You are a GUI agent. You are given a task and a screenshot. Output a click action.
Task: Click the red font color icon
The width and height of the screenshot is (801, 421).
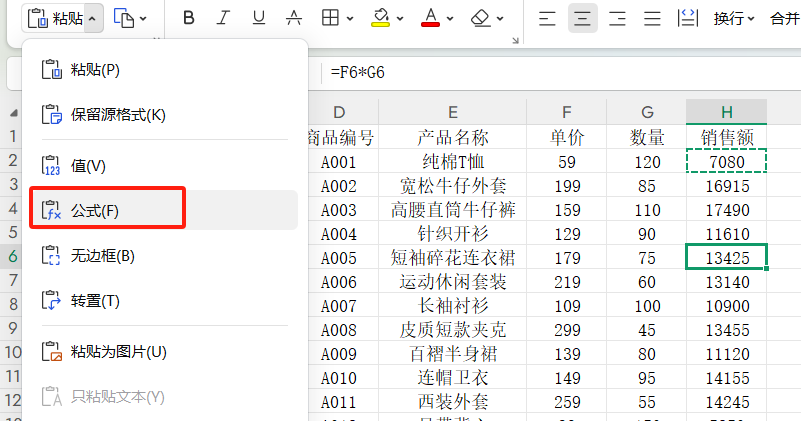coord(430,18)
